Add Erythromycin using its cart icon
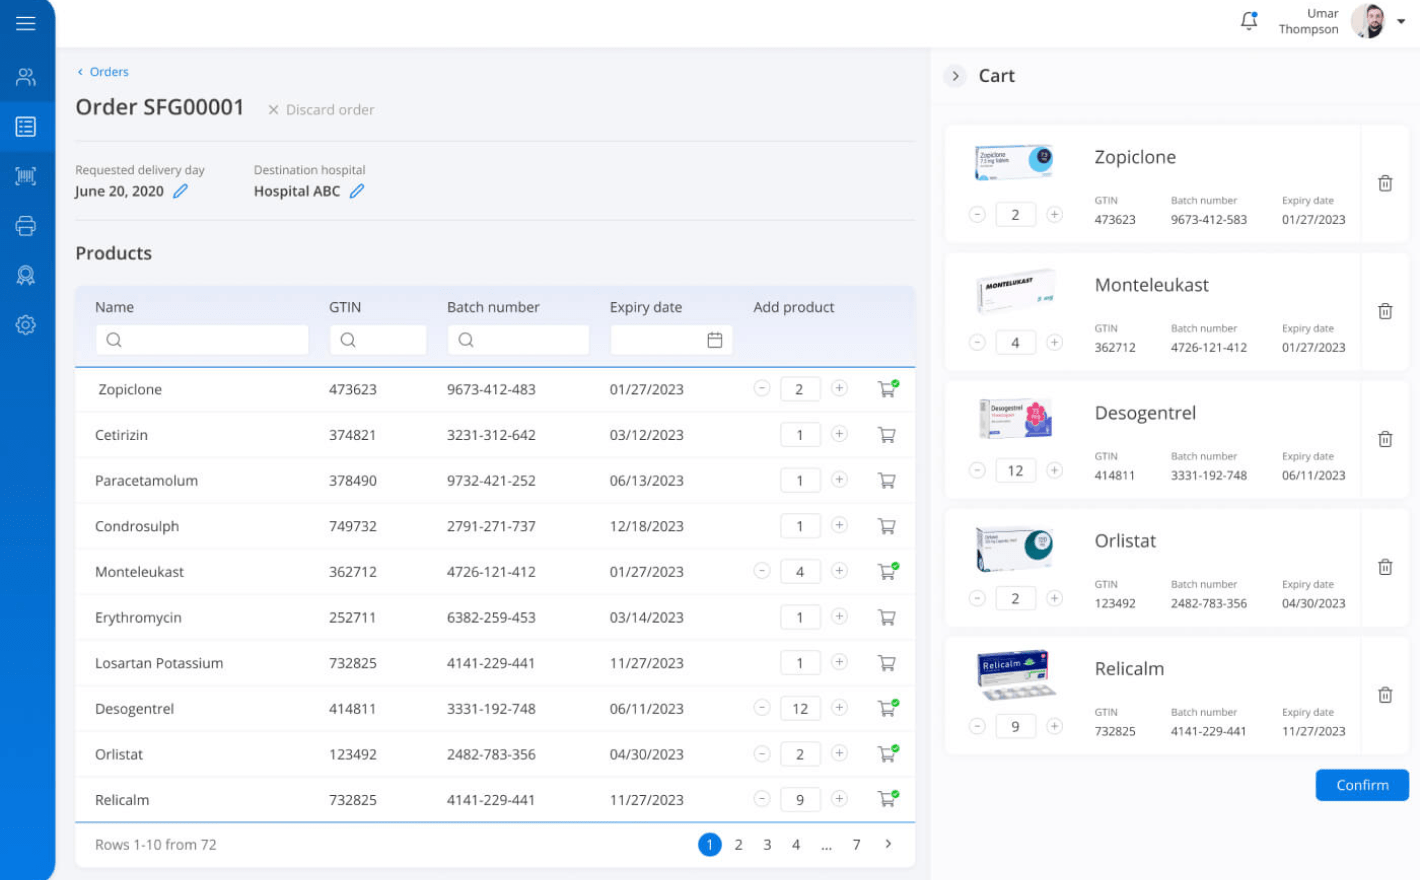 pyautogui.click(x=886, y=617)
